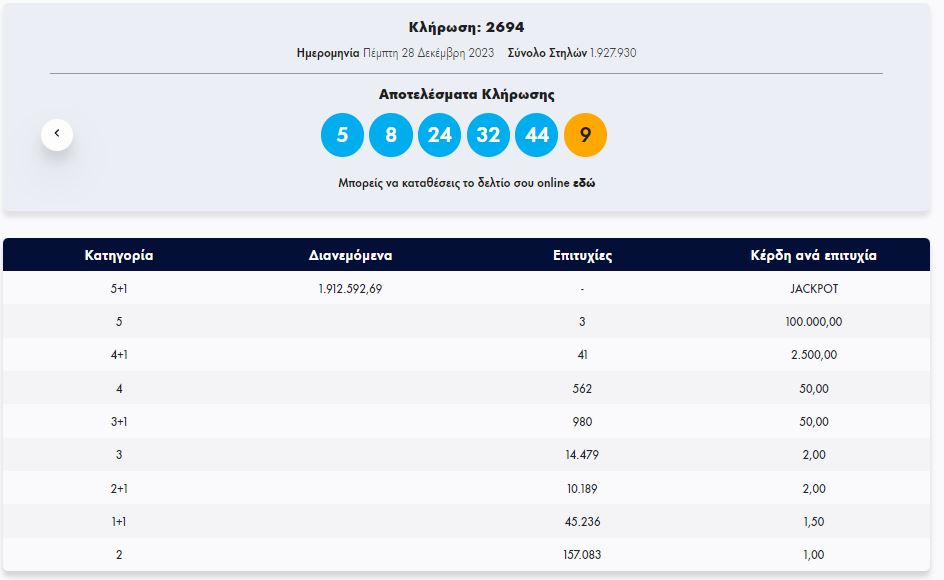This screenshot has height=580, width=944.
Task: Select the 5+1 category row label
Action: click(118, 288)
